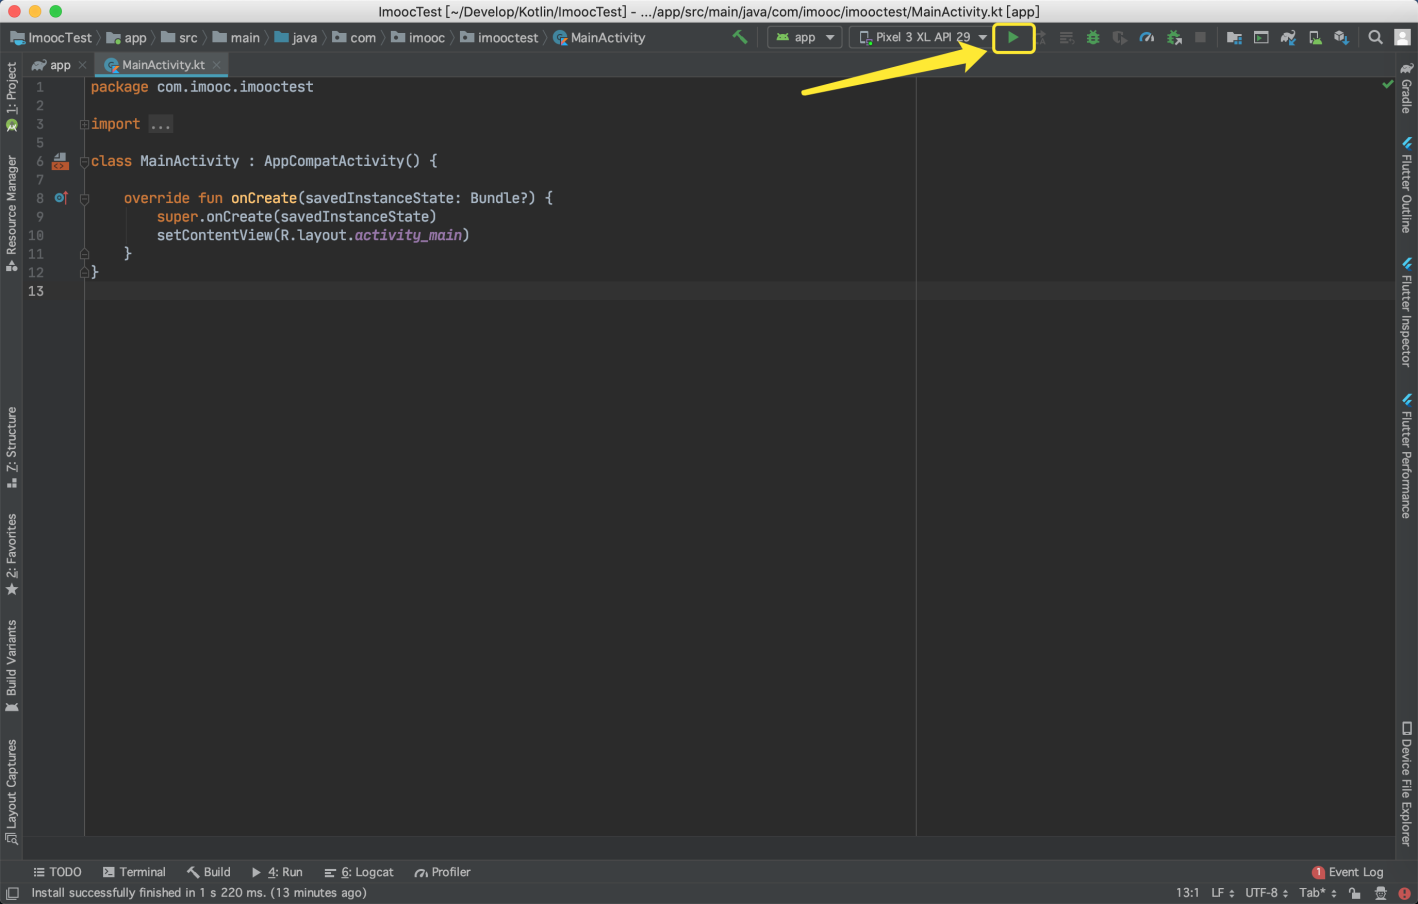Click Apply Code Changes icon
Viewport: 1418px width, 904px height.
click(1067, 37)
